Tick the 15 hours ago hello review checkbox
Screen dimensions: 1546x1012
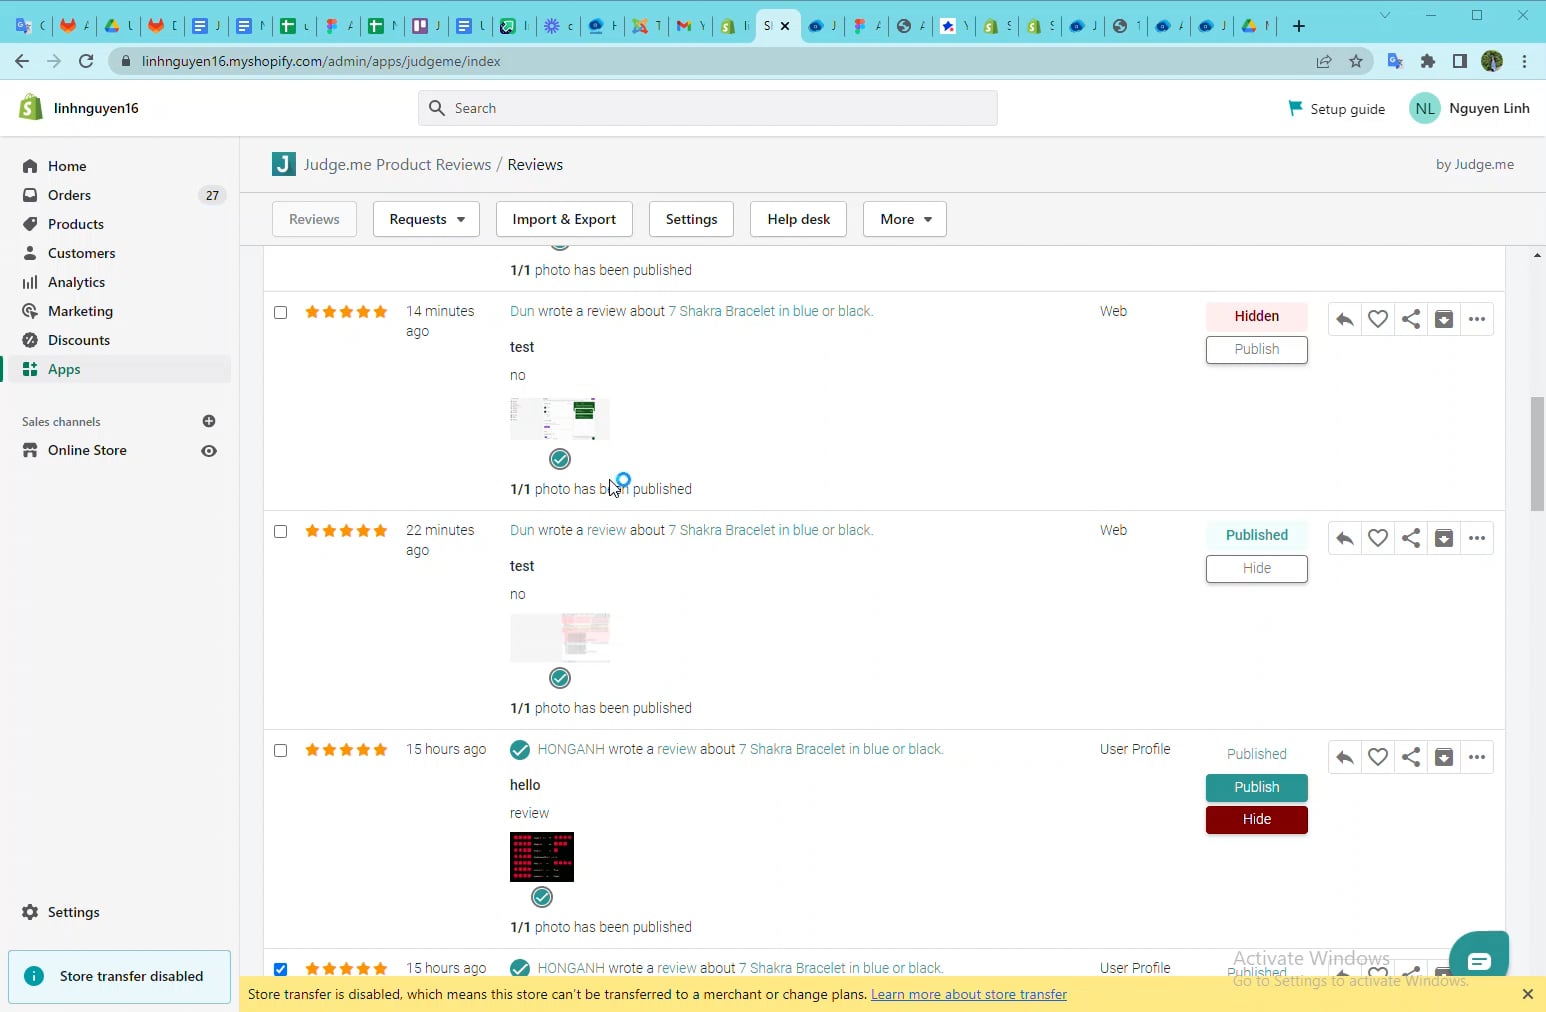[281, 750]
